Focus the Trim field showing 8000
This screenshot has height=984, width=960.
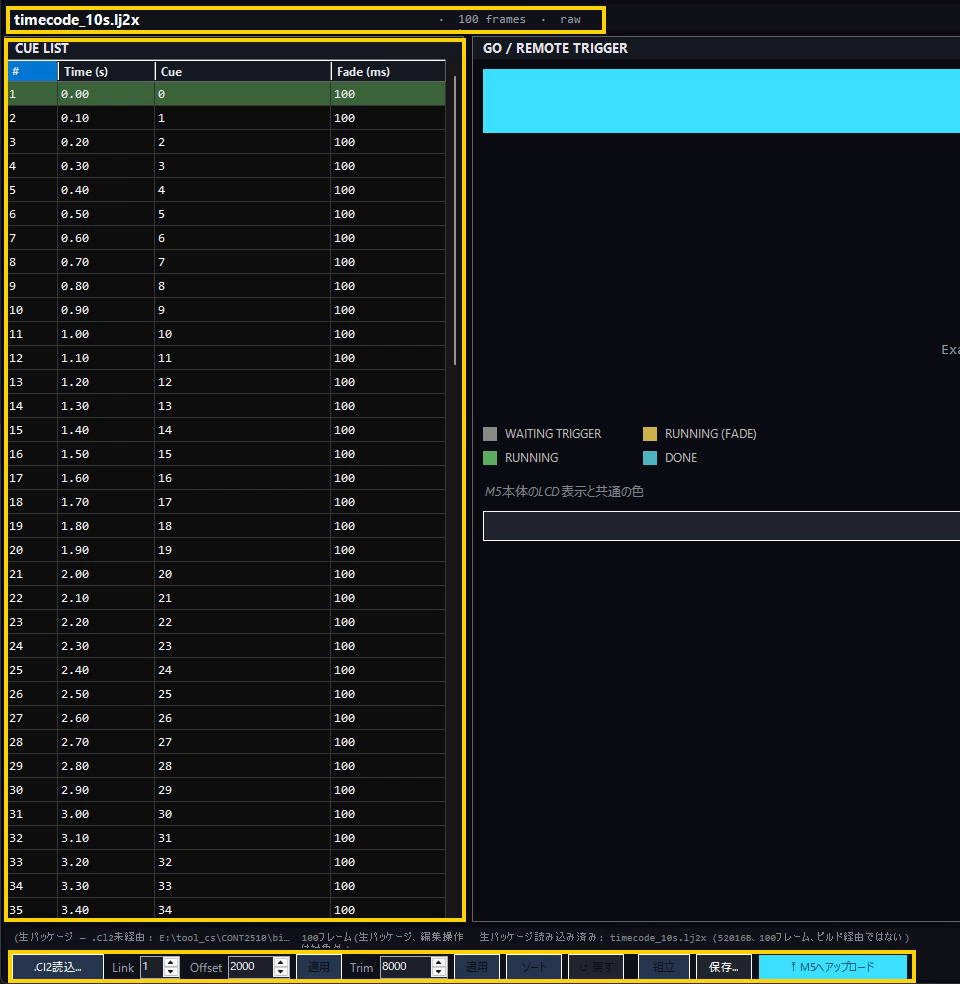click(407, 967)
